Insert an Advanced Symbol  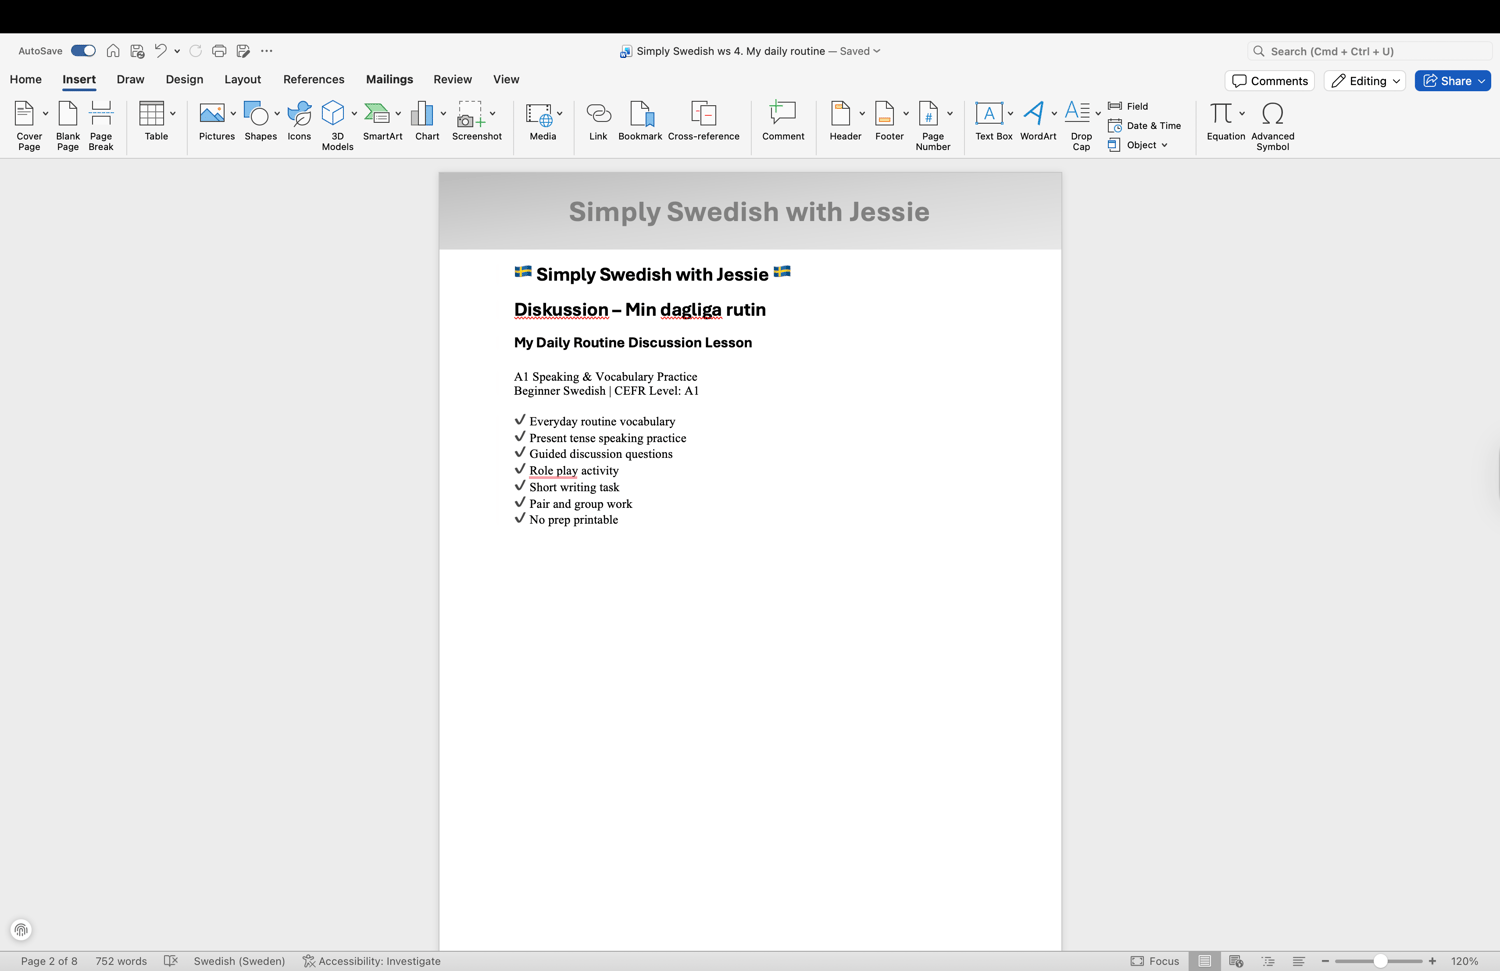pos(1272,125)
